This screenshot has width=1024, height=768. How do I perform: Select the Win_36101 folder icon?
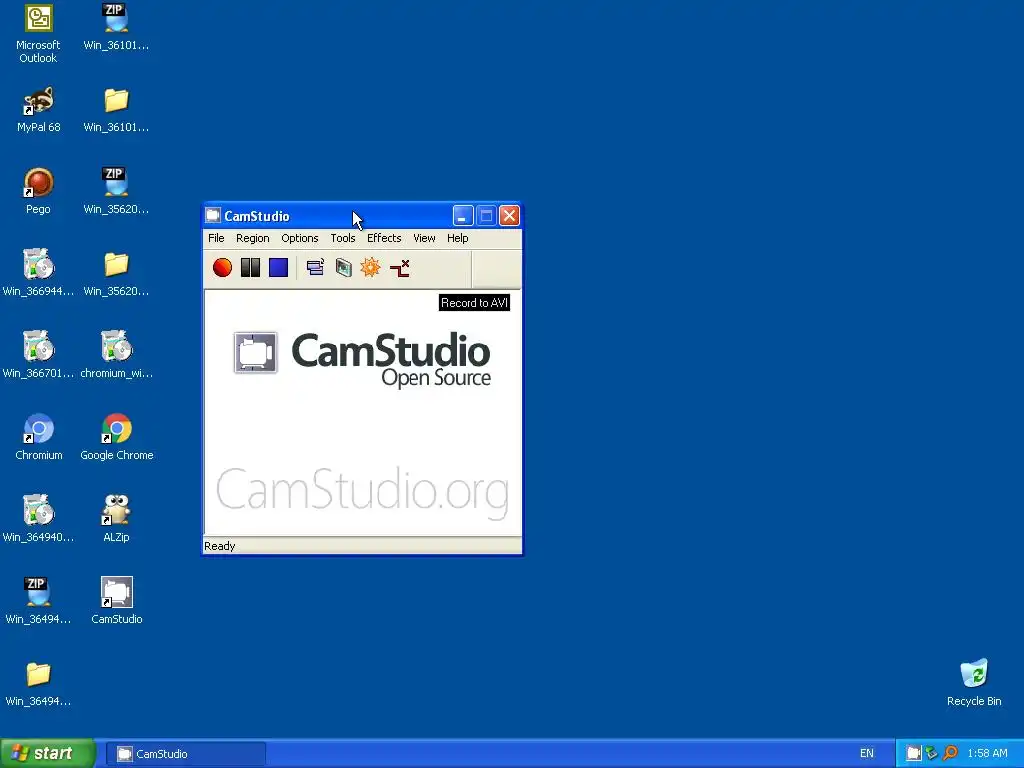116,110
